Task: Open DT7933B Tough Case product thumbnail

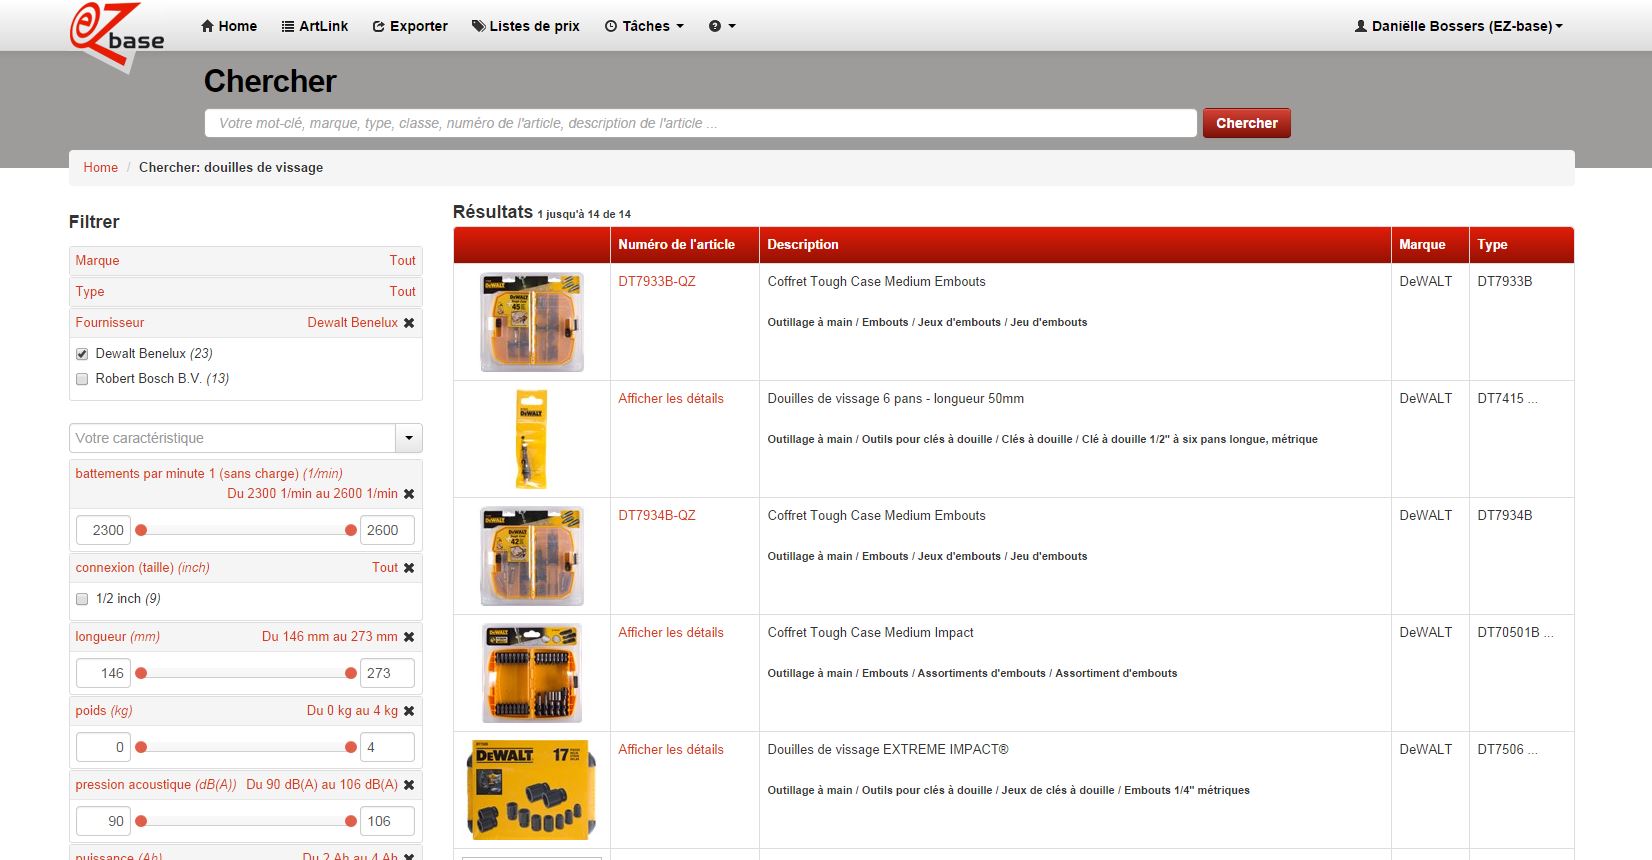Action: point(531,322)
